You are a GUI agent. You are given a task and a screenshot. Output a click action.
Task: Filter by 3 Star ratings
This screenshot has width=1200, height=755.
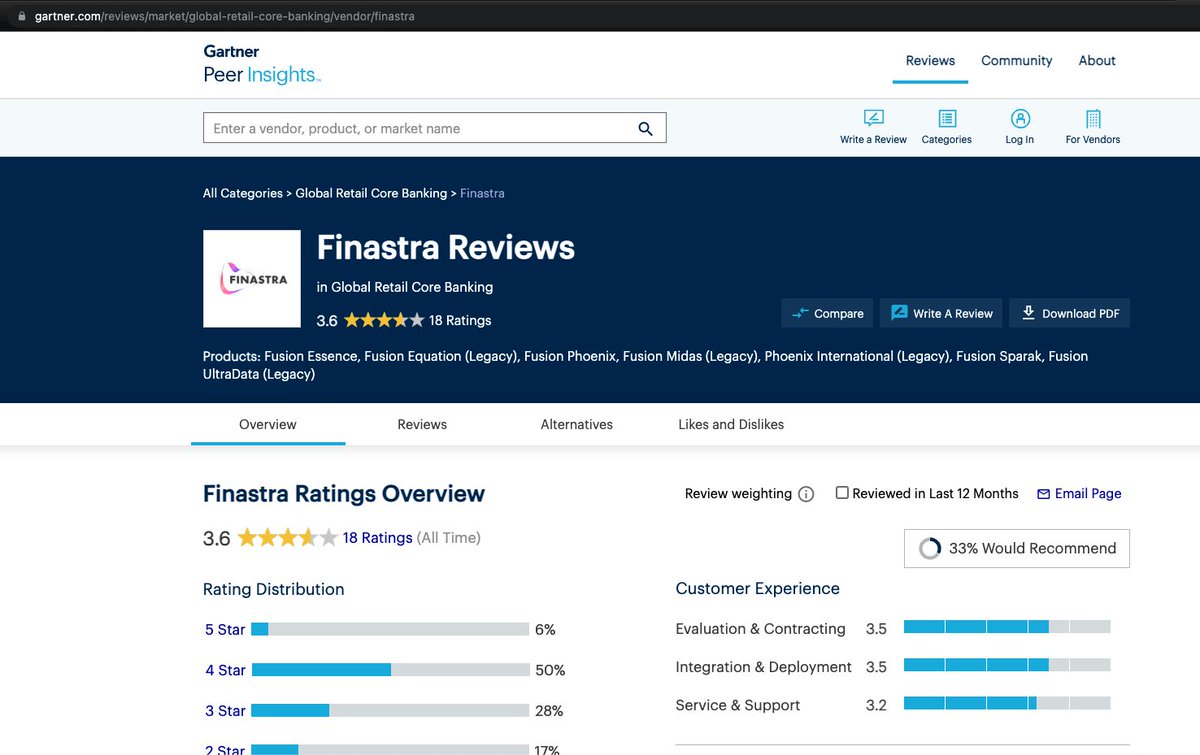(x=225, y=711)
